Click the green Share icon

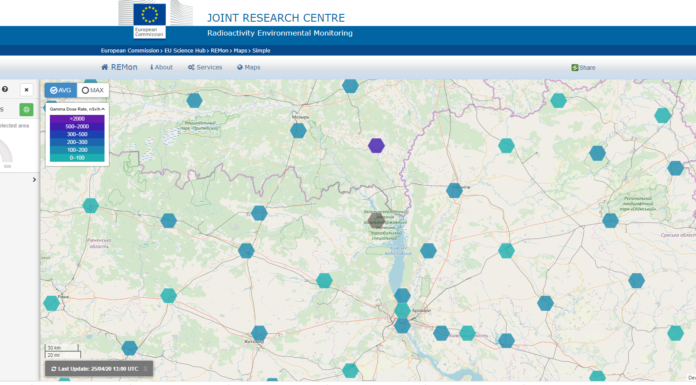[574, 67]
